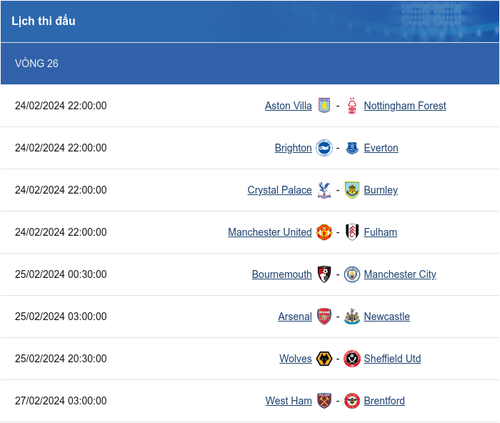
Task: Follow the West Ham team link
Action: (x=289, y=401)
